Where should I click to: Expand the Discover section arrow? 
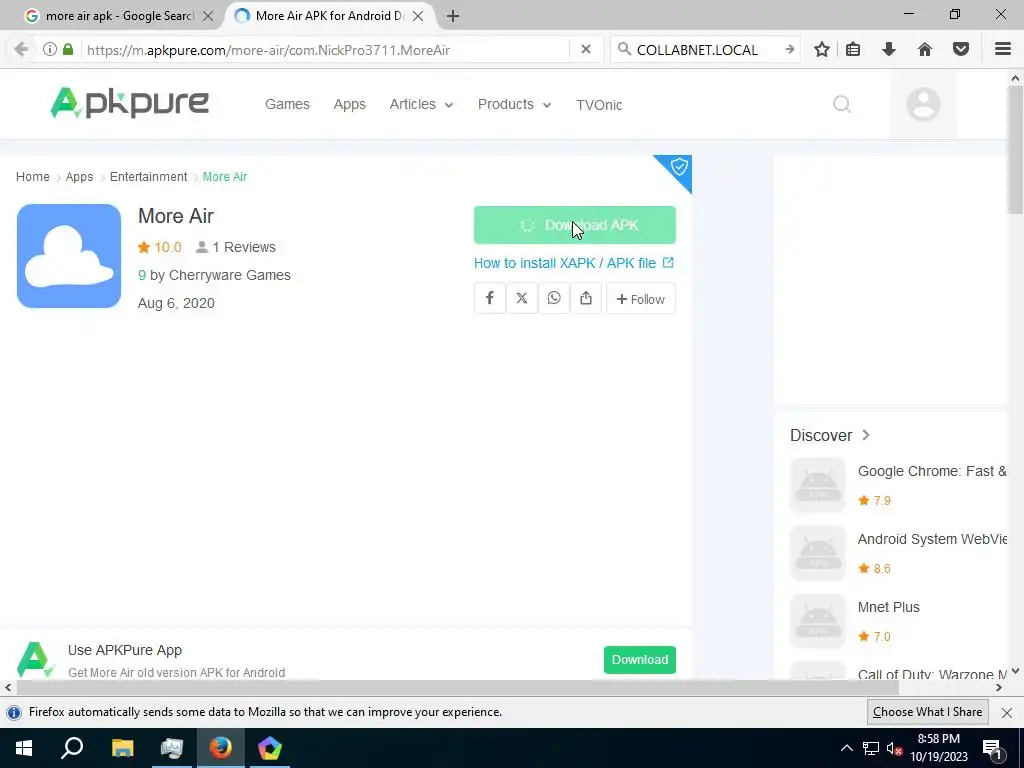tap(866, 435)
